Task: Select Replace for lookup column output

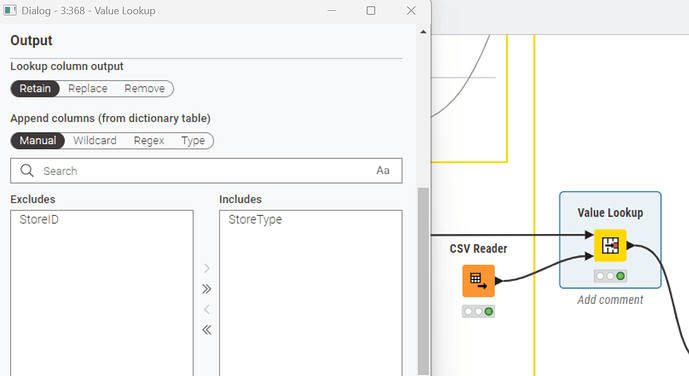Action: coord(88,89)
